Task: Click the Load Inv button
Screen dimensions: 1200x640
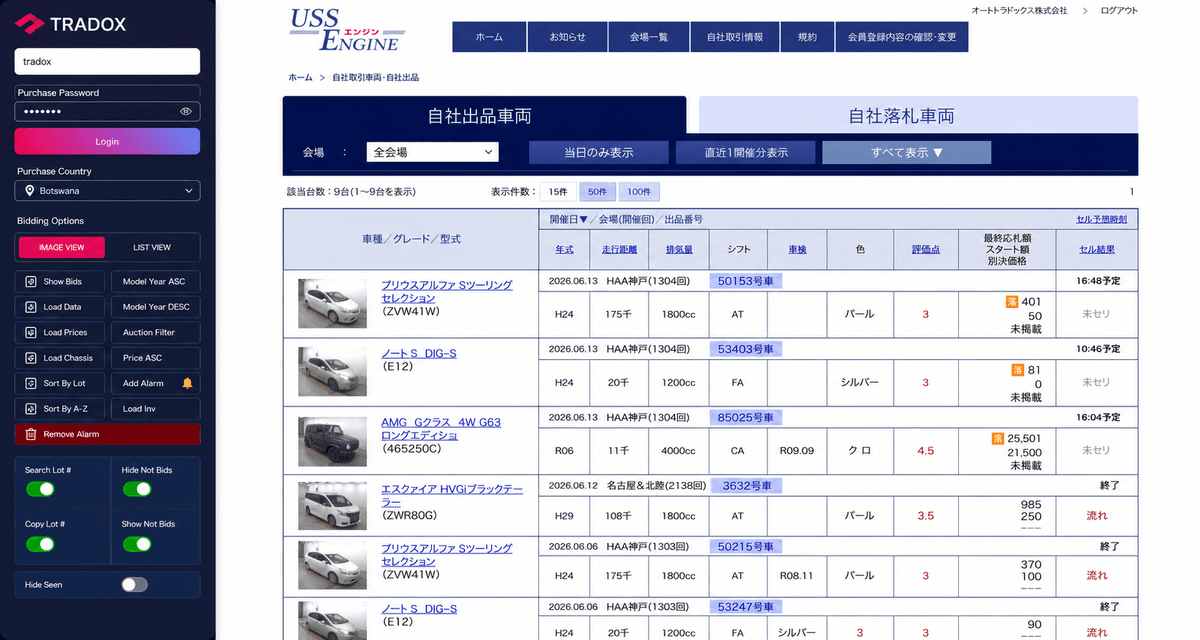Action: point(154,409)
